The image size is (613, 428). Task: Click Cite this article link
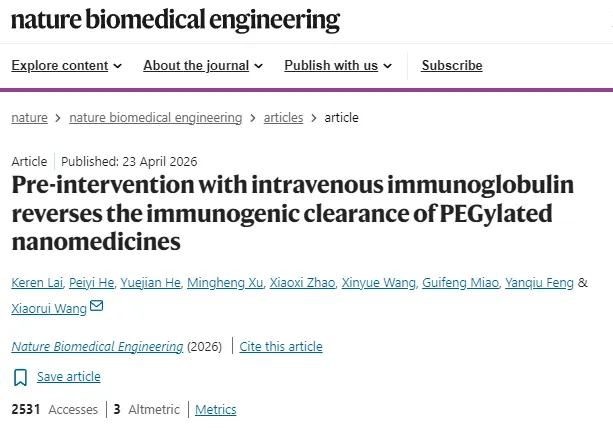point(281,347)
